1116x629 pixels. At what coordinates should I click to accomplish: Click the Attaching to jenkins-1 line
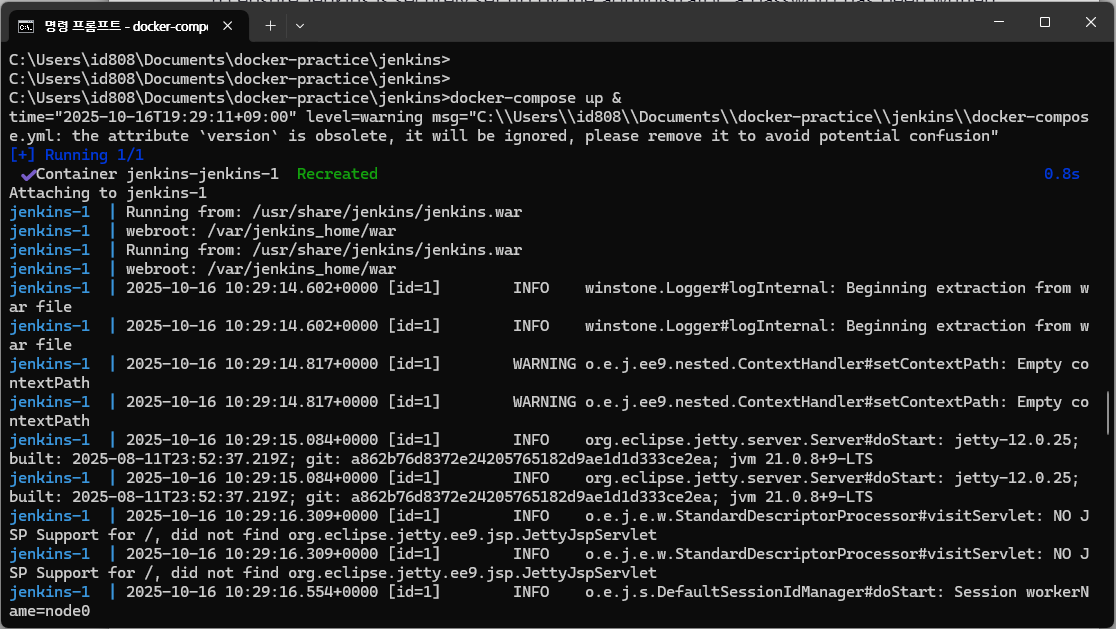108,193
